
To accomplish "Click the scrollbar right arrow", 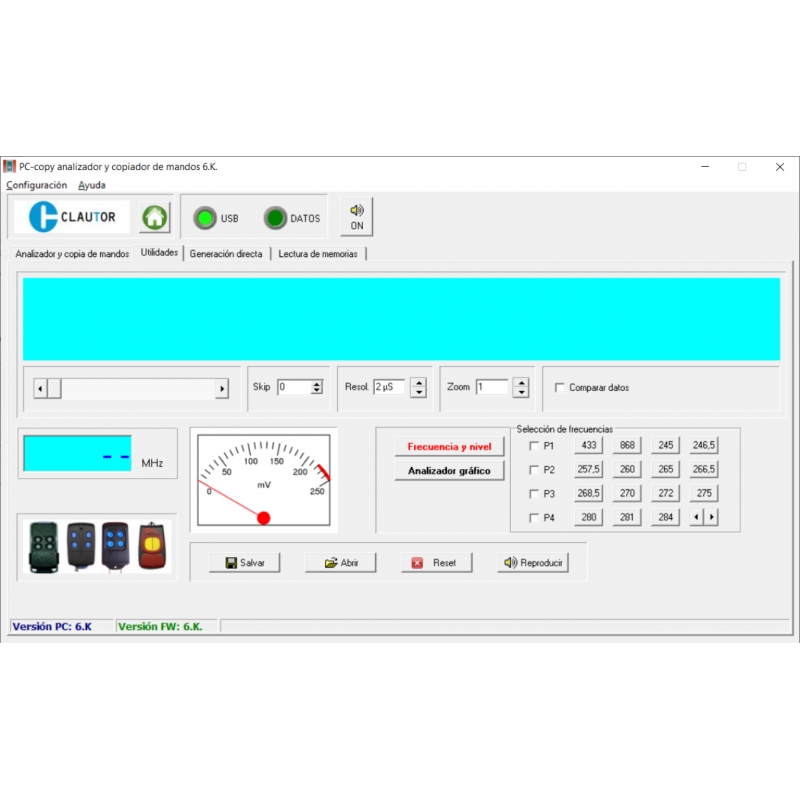I will (x=221, y=389).
